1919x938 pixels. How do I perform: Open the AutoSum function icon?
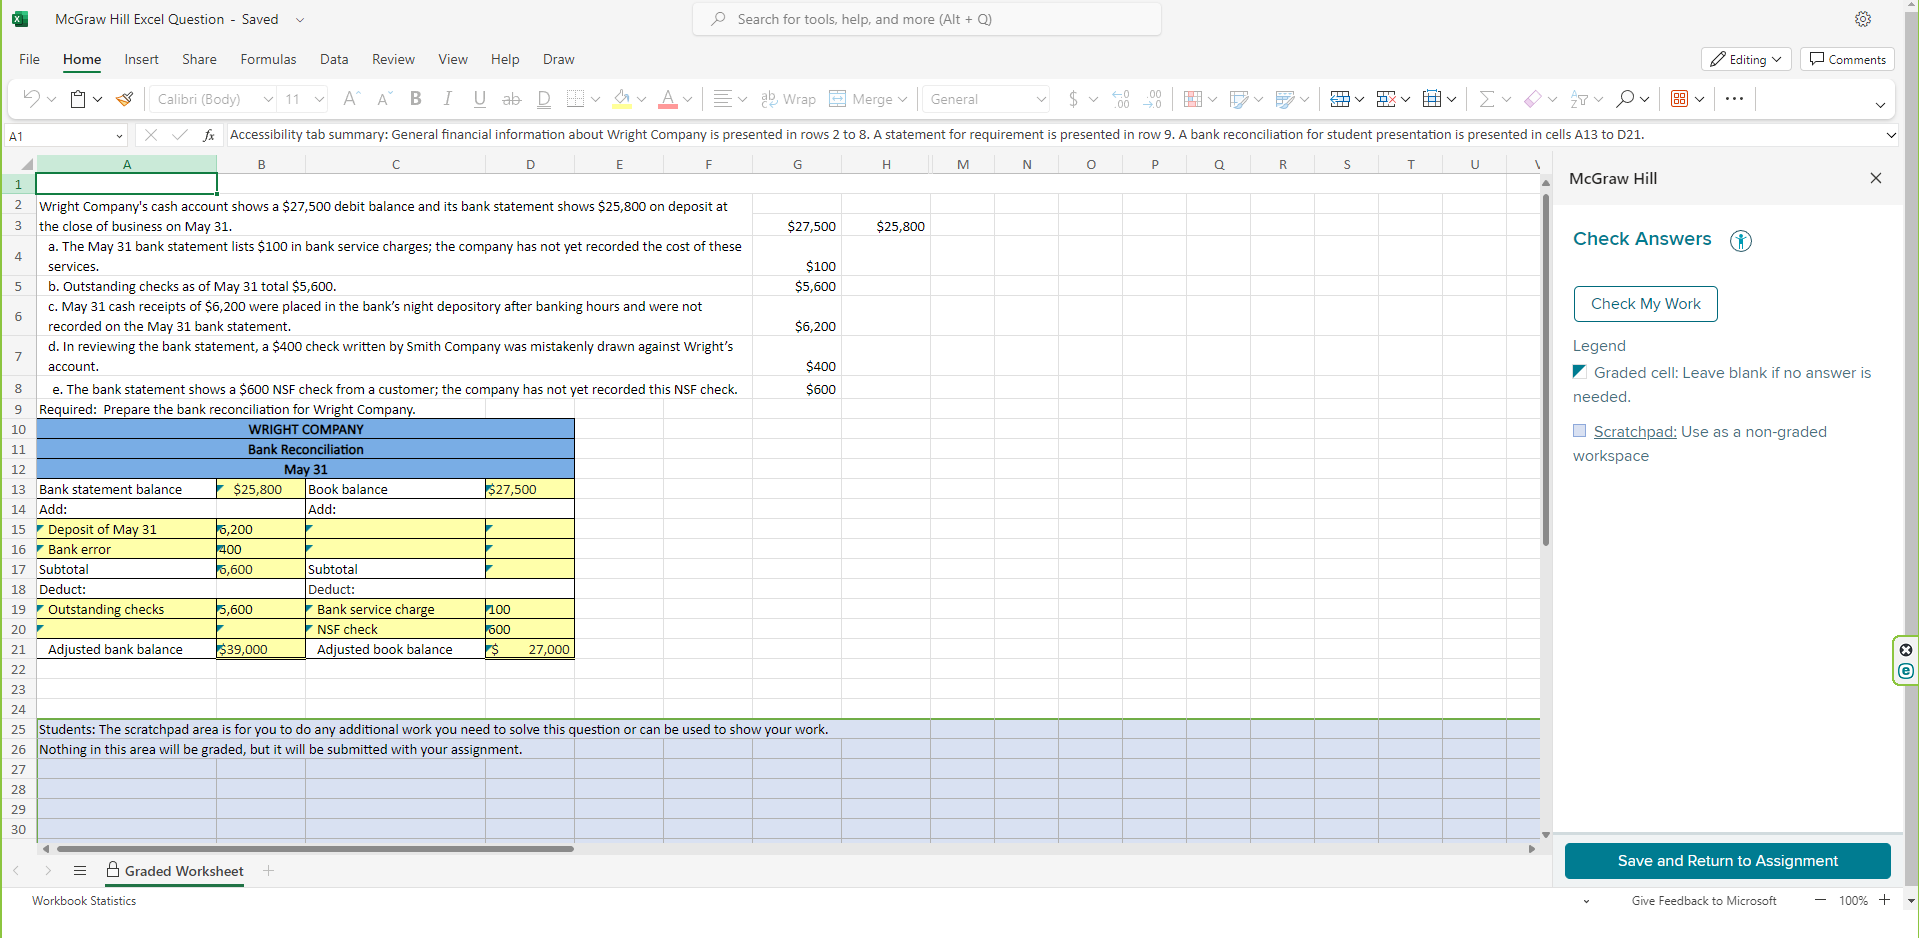[x=1487, y=99]
